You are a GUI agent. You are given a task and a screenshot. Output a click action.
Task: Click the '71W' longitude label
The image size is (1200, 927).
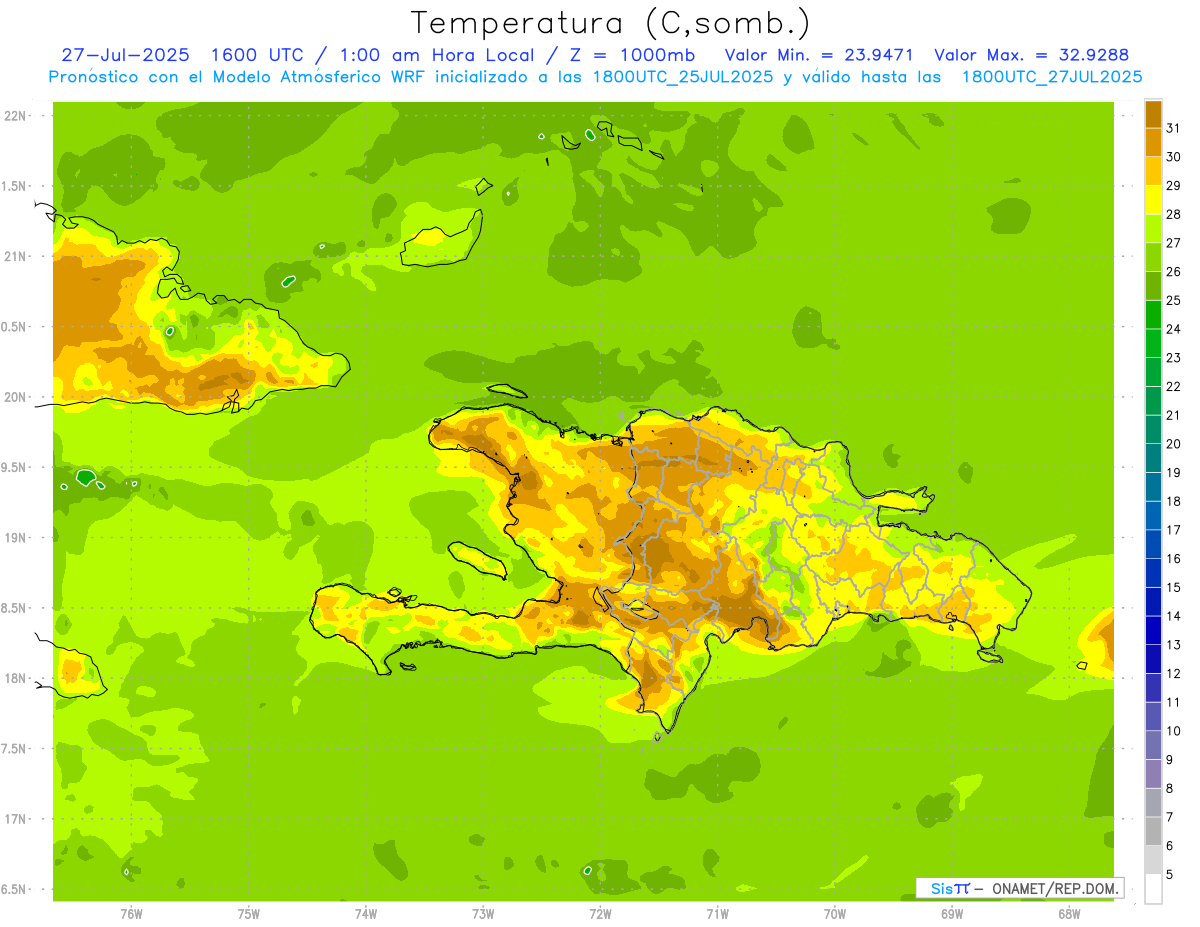coord(717,914)
